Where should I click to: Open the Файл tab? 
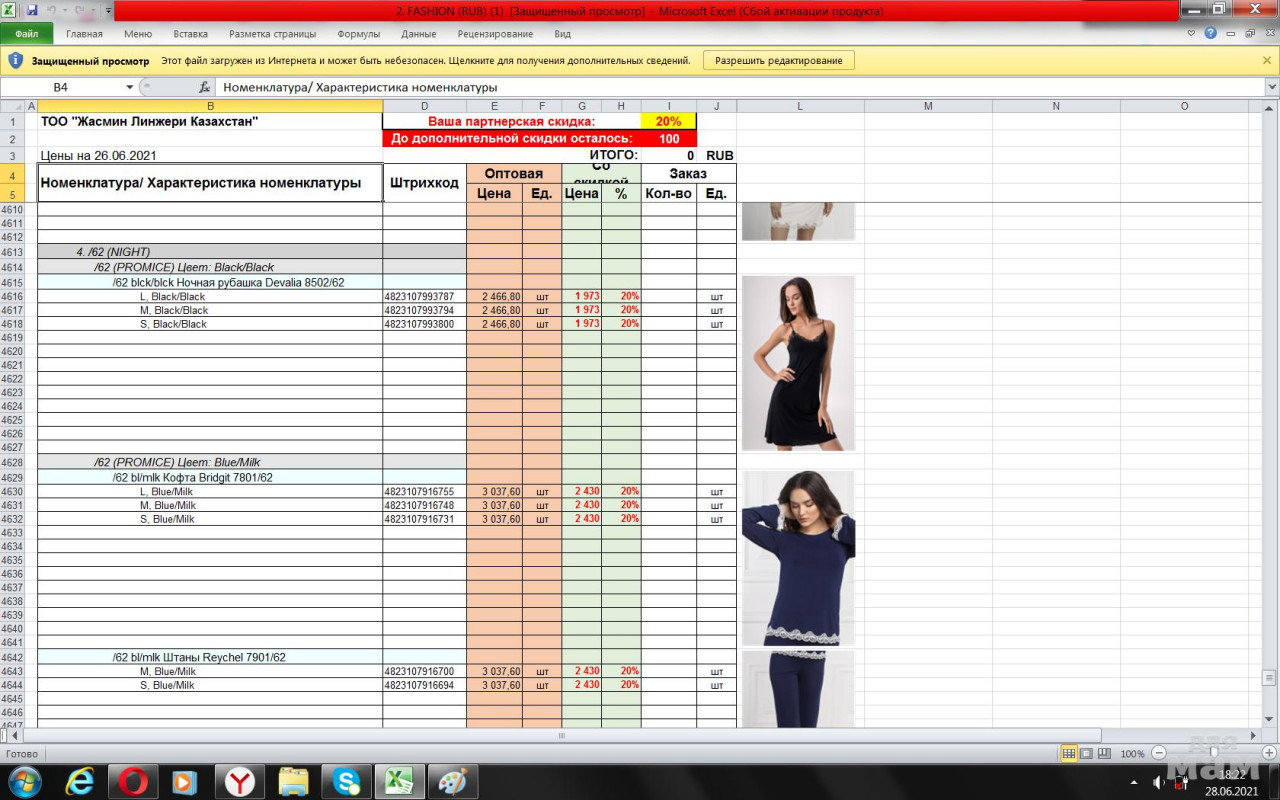click(26, 33)
